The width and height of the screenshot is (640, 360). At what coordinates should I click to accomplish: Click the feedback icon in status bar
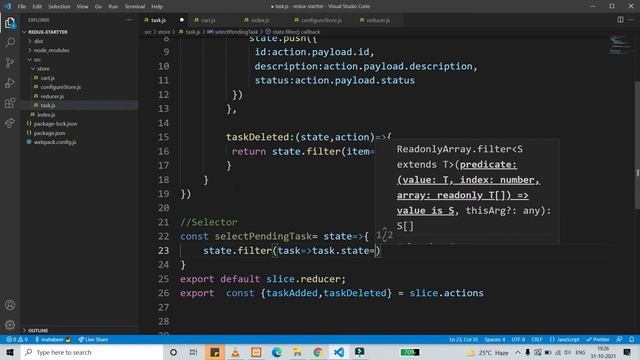619,339
